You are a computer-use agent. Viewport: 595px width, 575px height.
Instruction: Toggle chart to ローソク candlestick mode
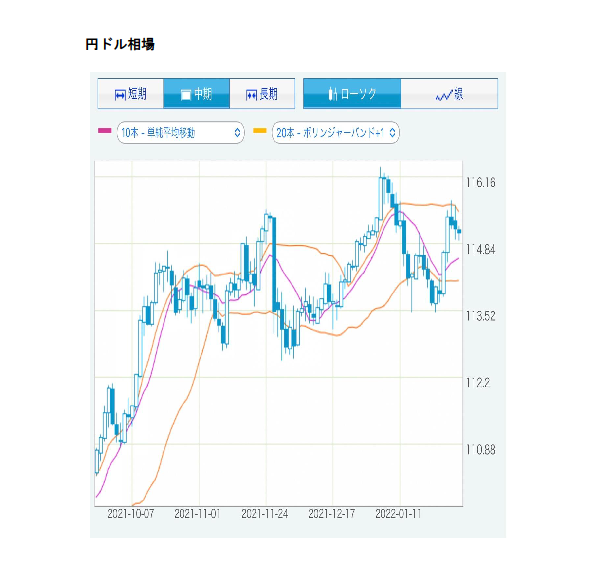pyautogui.click(x=352, y=94)
